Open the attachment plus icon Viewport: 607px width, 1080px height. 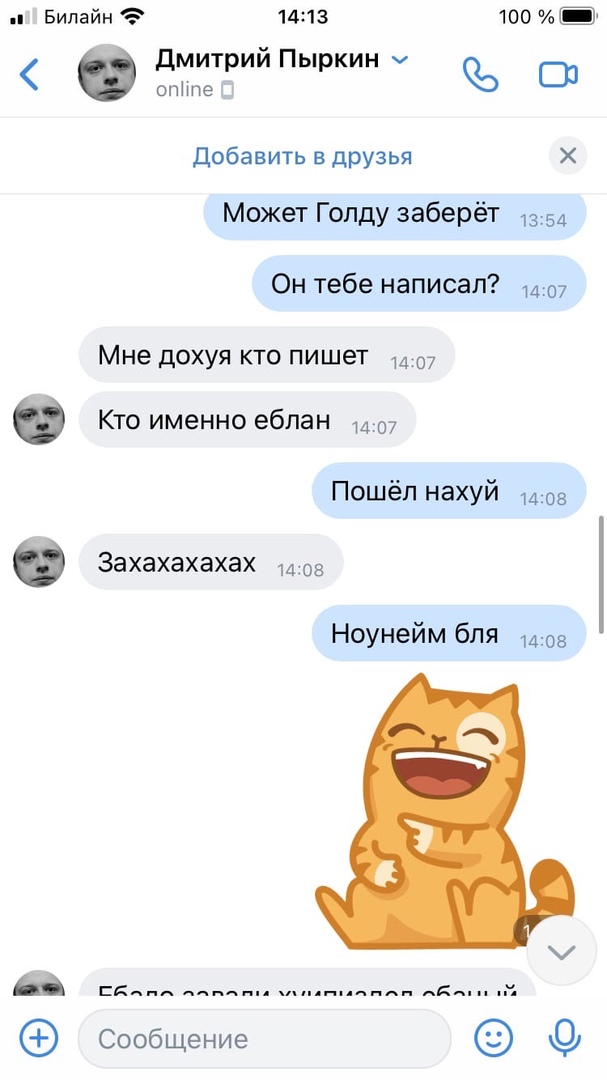[x=39, y=1037]
